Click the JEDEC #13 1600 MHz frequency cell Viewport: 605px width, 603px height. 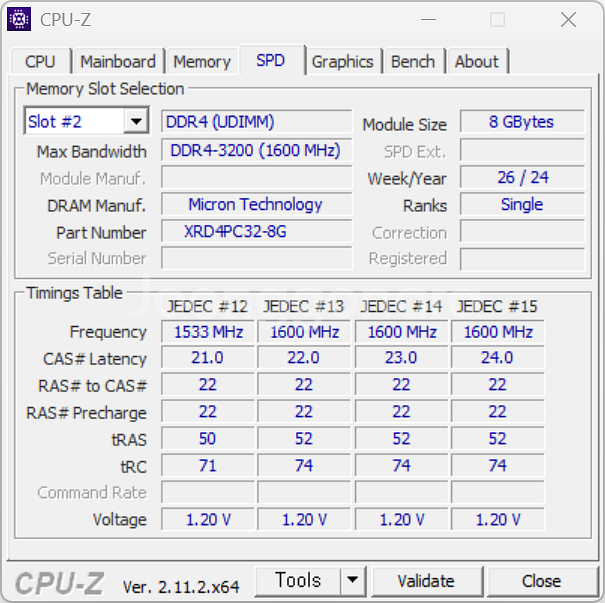click(x=304, y=332)
